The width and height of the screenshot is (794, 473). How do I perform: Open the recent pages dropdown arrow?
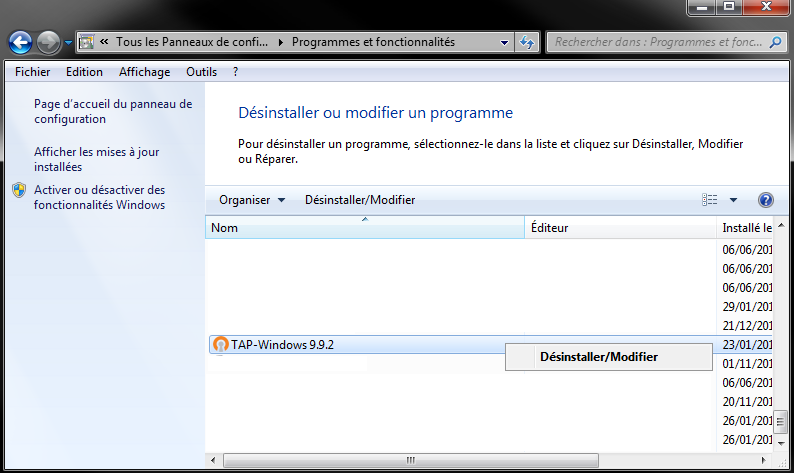click(x=68, y=43)
